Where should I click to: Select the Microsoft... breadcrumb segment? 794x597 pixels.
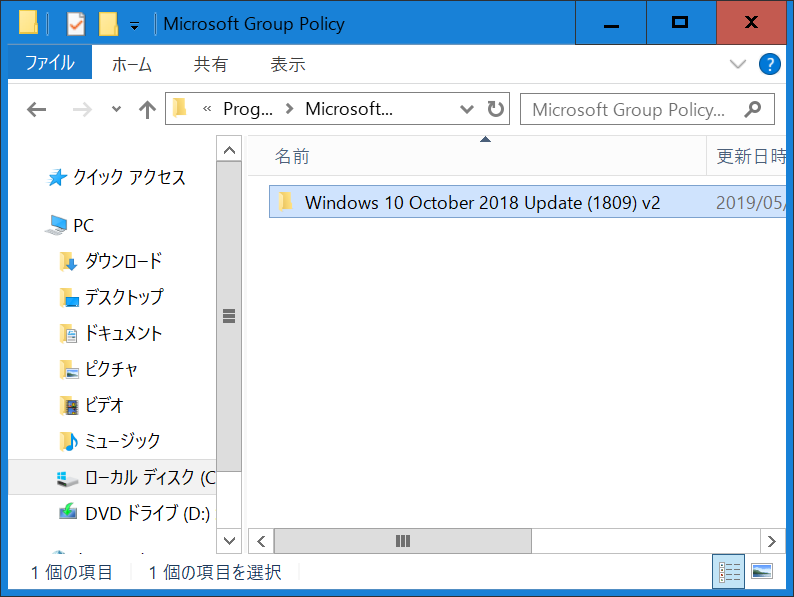(x=349, y=108)
